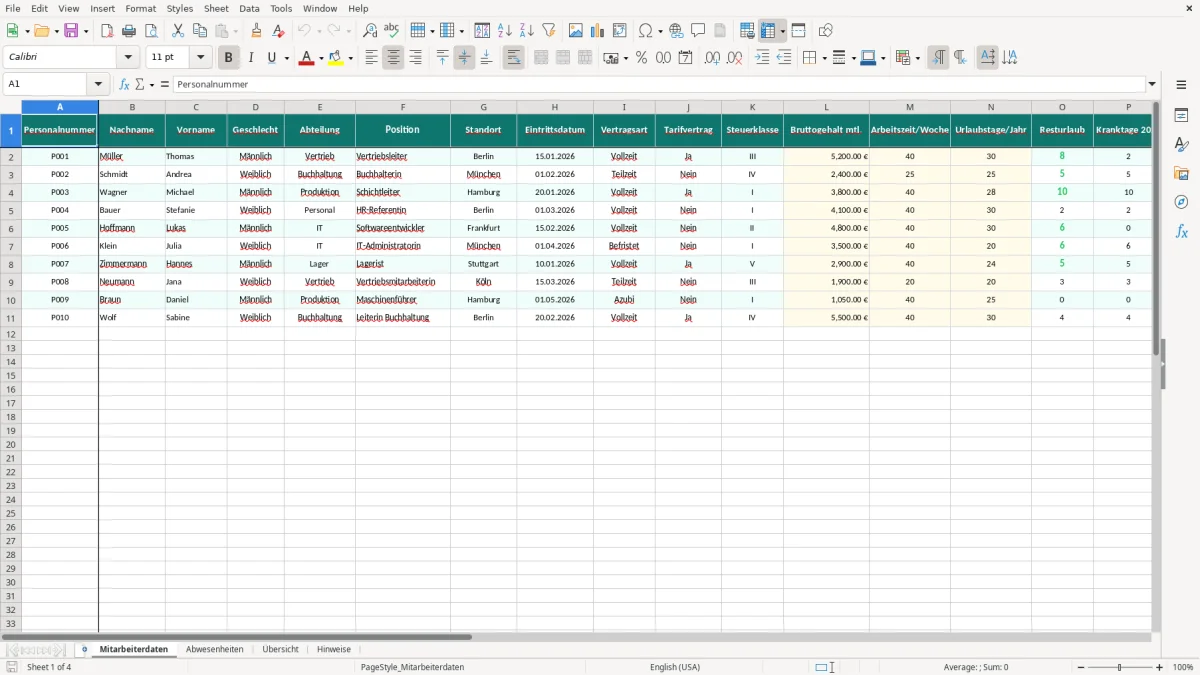Increase indent
The height and width of the screenshot is (675, 1200).
pos(762,58)
